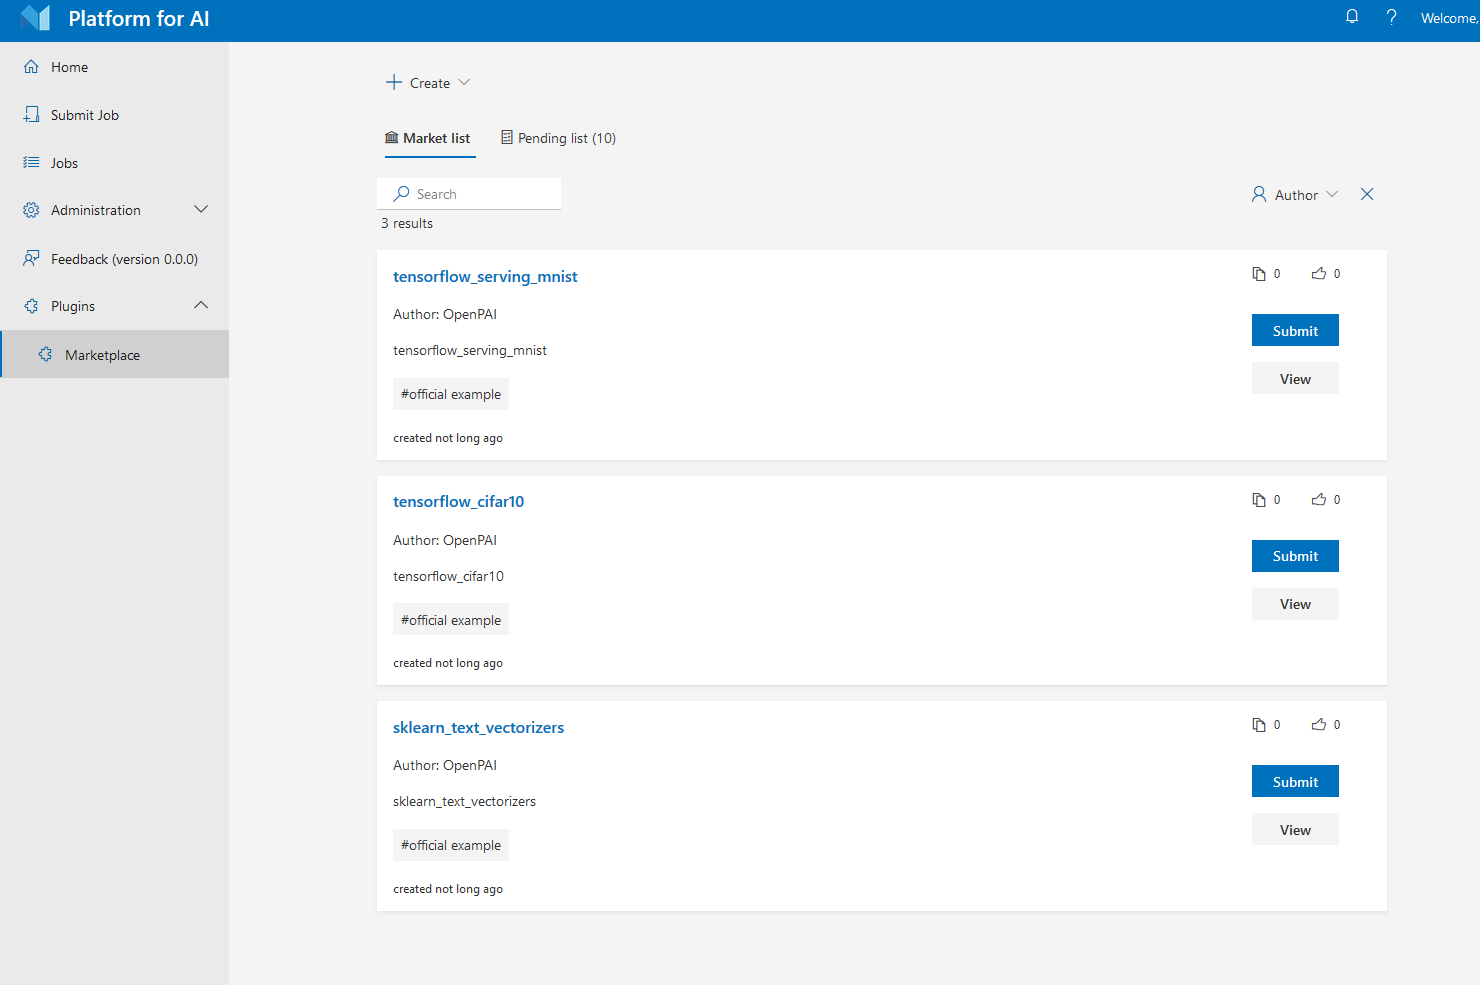The height and width of the screenshot is (985, 1480).
Task: Open the sklearn_text_vectorizers title link
Action: pyautogui.click(x=478, y=727)
